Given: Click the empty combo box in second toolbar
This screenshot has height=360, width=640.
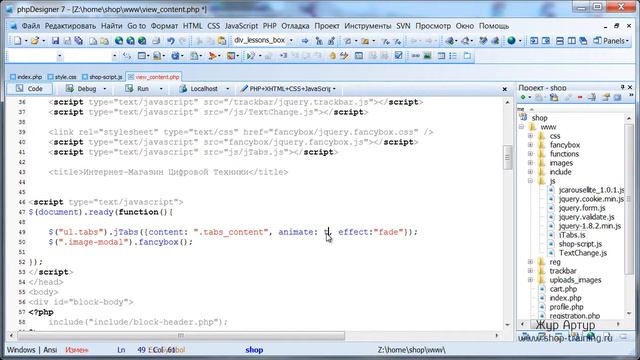Looking at the screenshot, I should tap(36, 56).
